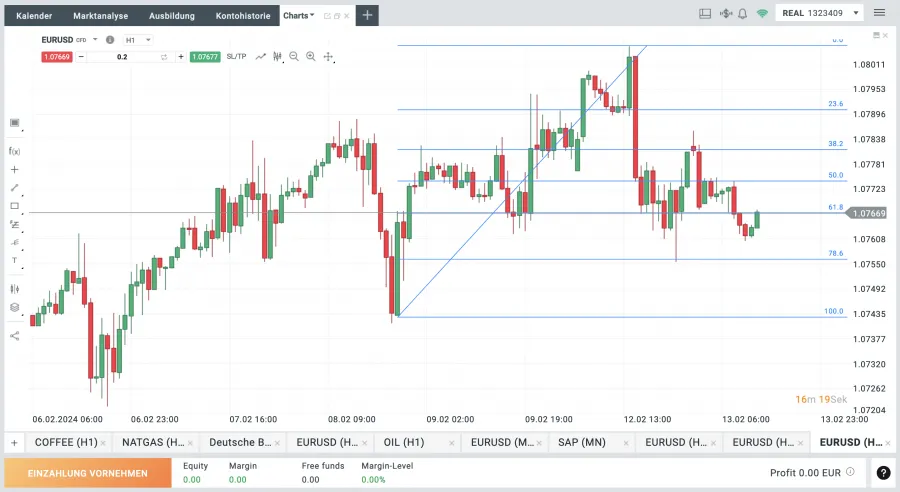Zoom in the chart
This screenshot has width=900, height=492.
tap(311, 56)
